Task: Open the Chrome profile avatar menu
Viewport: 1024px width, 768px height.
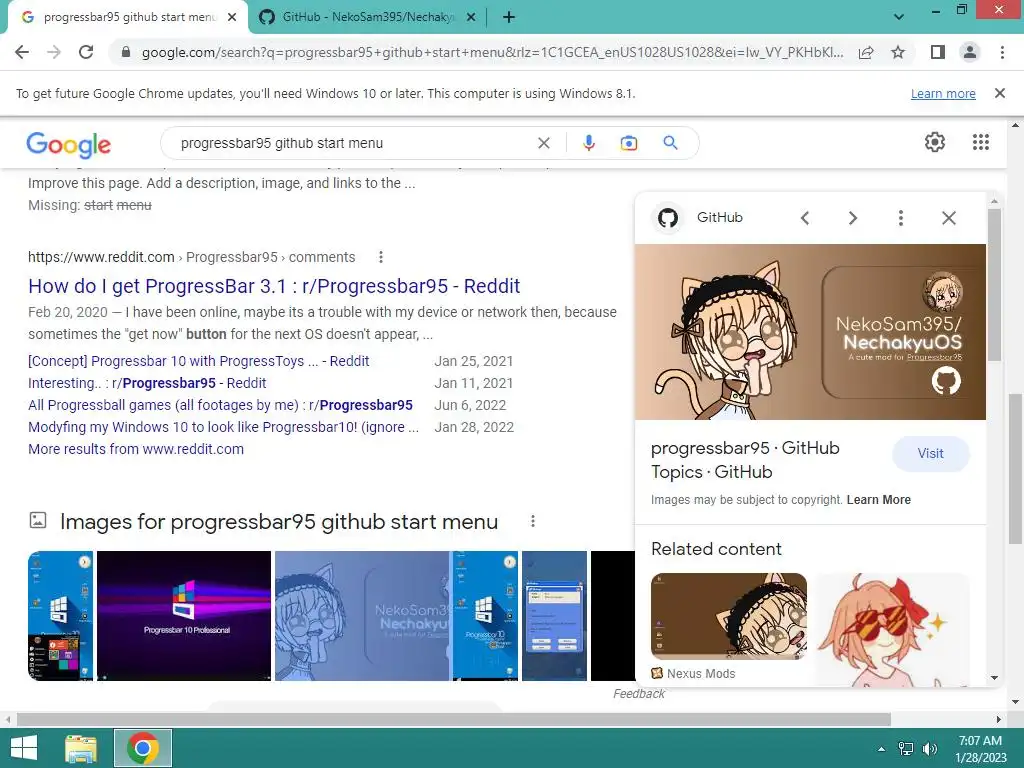Action: click(x=970, y=52)
